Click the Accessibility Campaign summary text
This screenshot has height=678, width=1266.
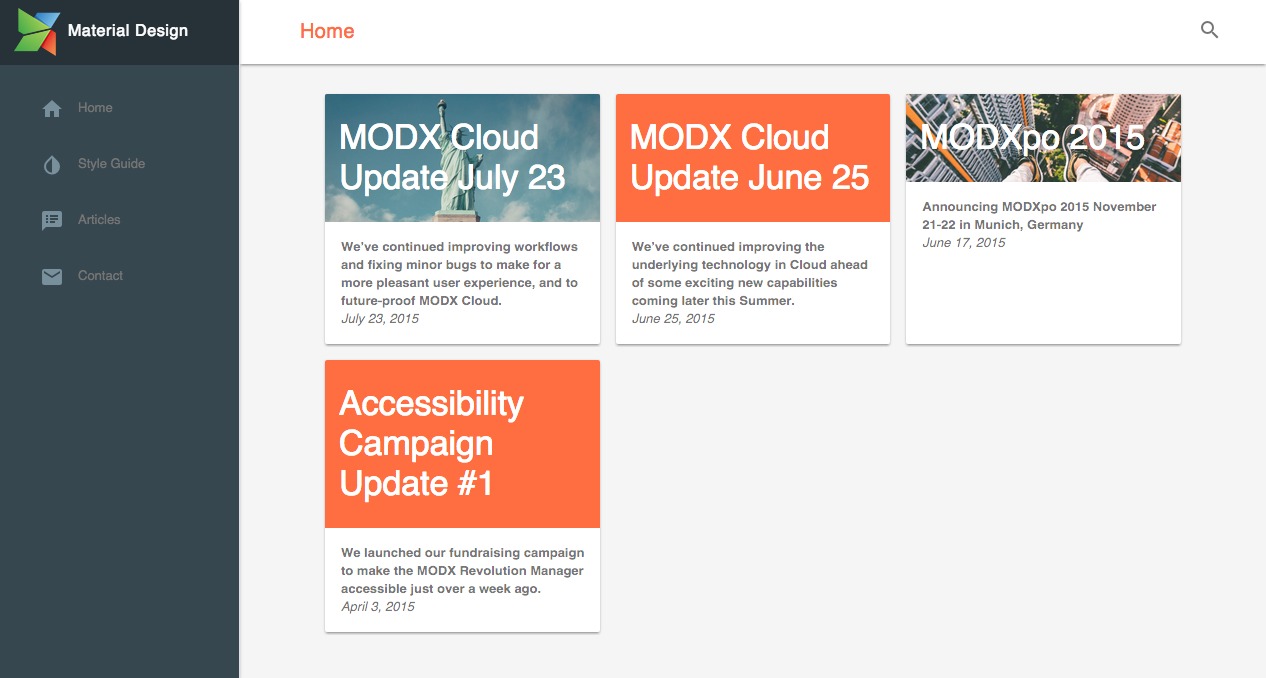coord(463,570)
